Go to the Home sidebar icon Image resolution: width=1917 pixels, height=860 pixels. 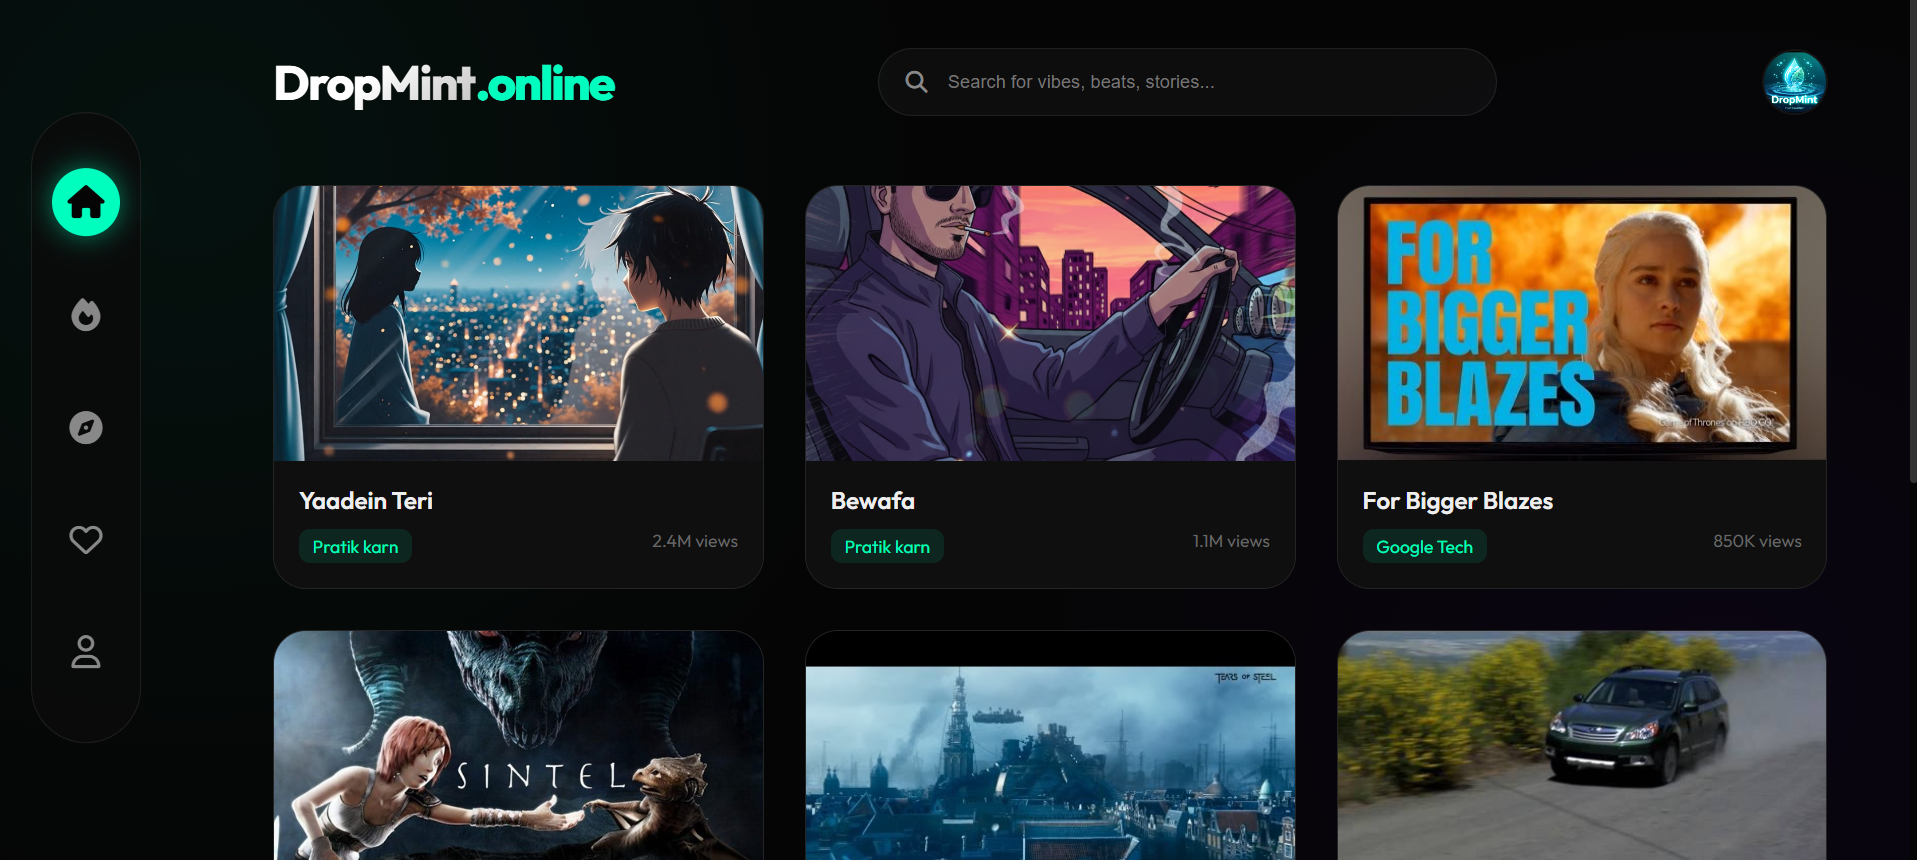(x=86, y=202)
